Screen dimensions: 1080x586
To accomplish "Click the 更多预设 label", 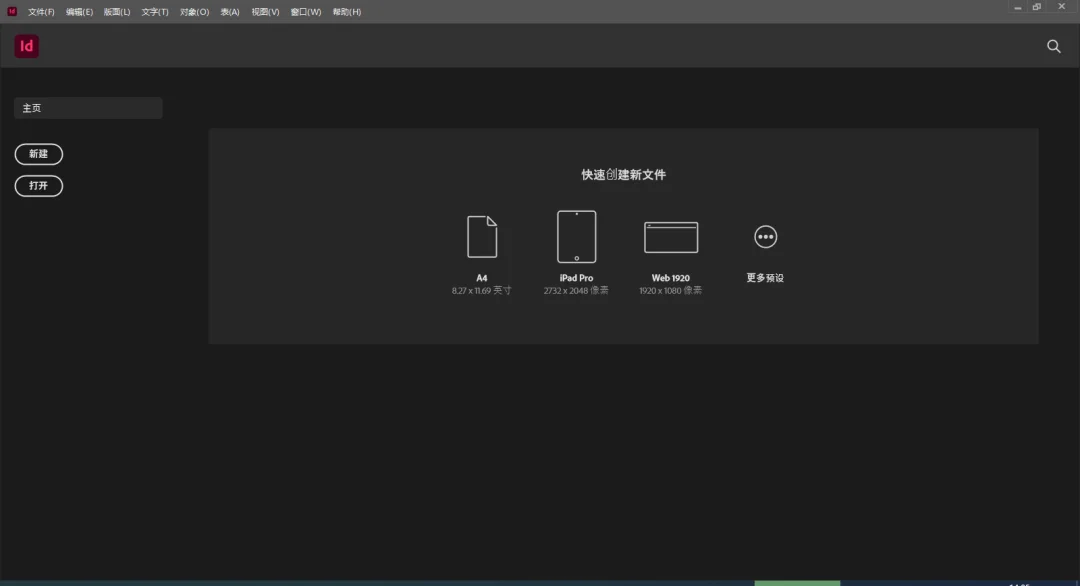I will [765, 278].
